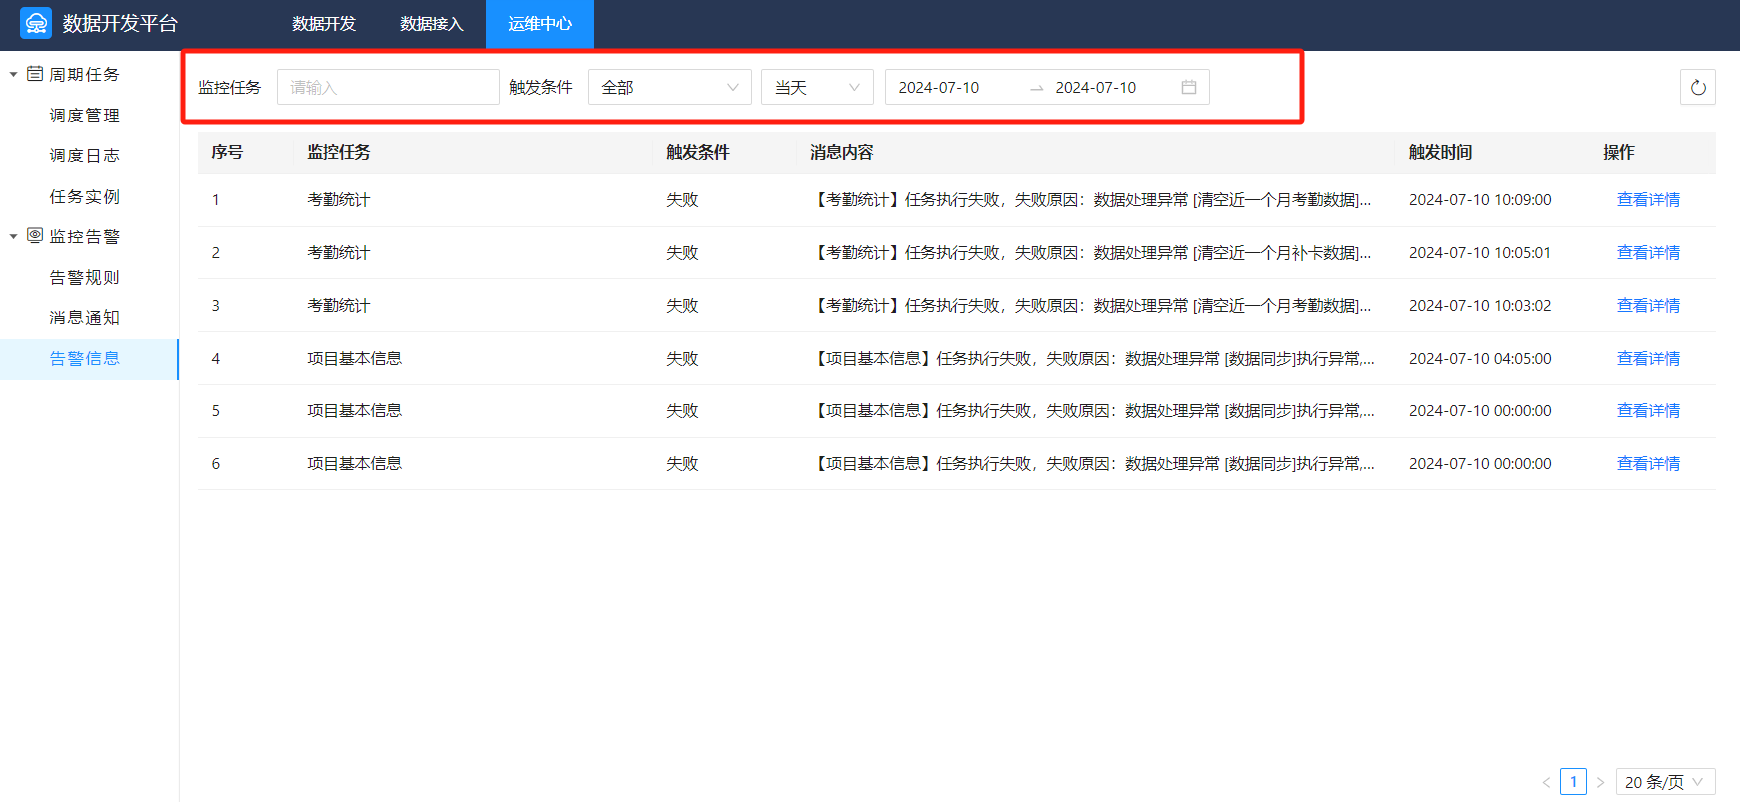Collapse the 周期任务 tree section
The height and width of the screenshot is (802, 1740).
coord(13,75)
